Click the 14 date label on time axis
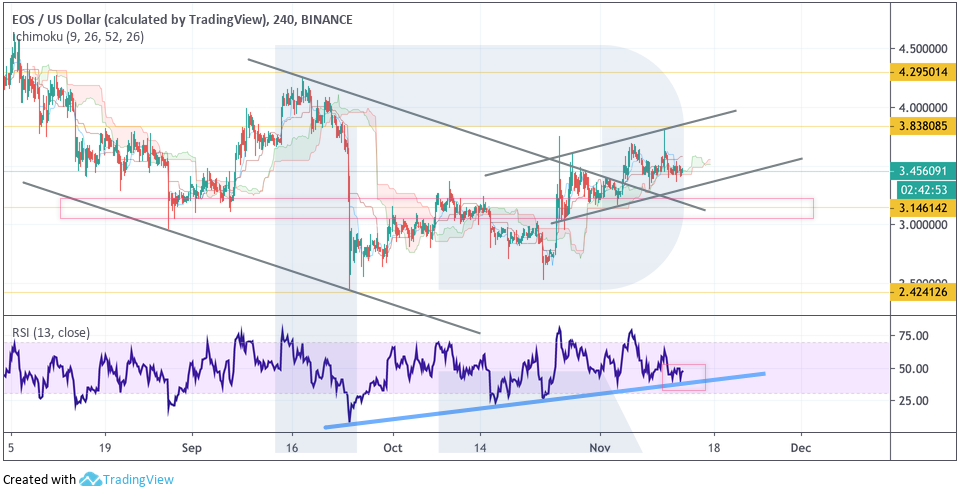 coord(481,449)
